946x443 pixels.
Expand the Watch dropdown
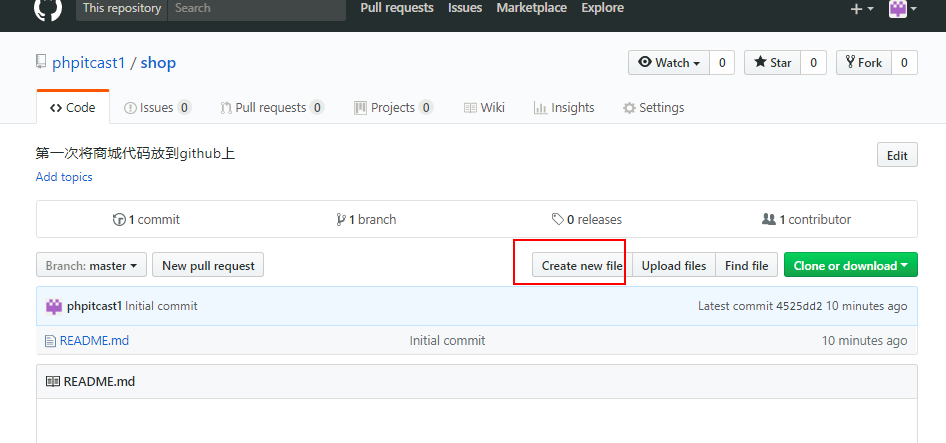tap(669, 63)
